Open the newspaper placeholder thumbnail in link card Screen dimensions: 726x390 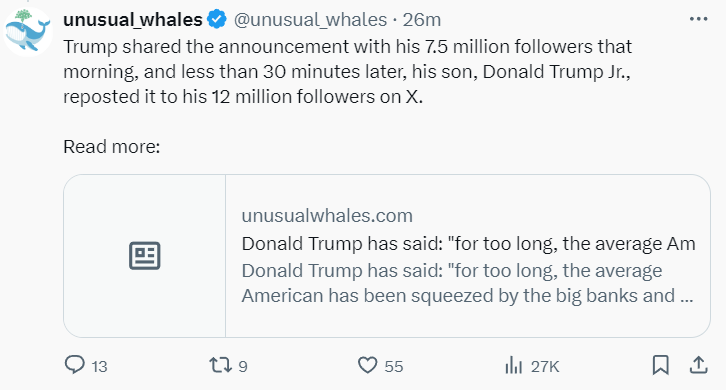[144, 256]
